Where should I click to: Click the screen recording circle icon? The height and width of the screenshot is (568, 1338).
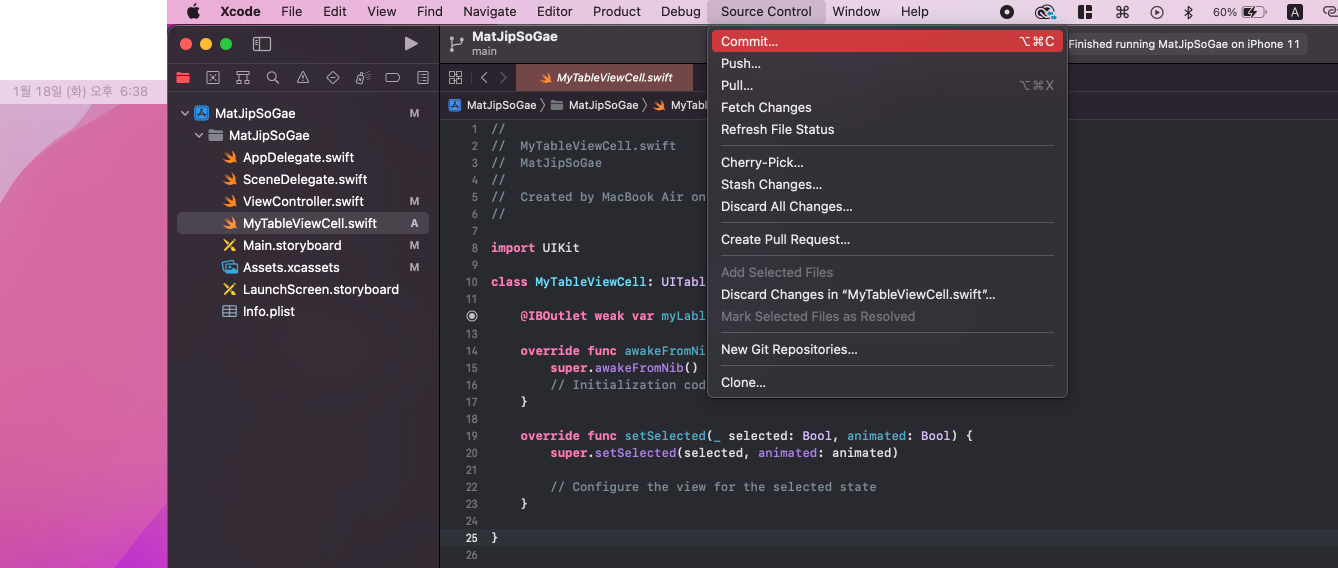pos(1007,12)
